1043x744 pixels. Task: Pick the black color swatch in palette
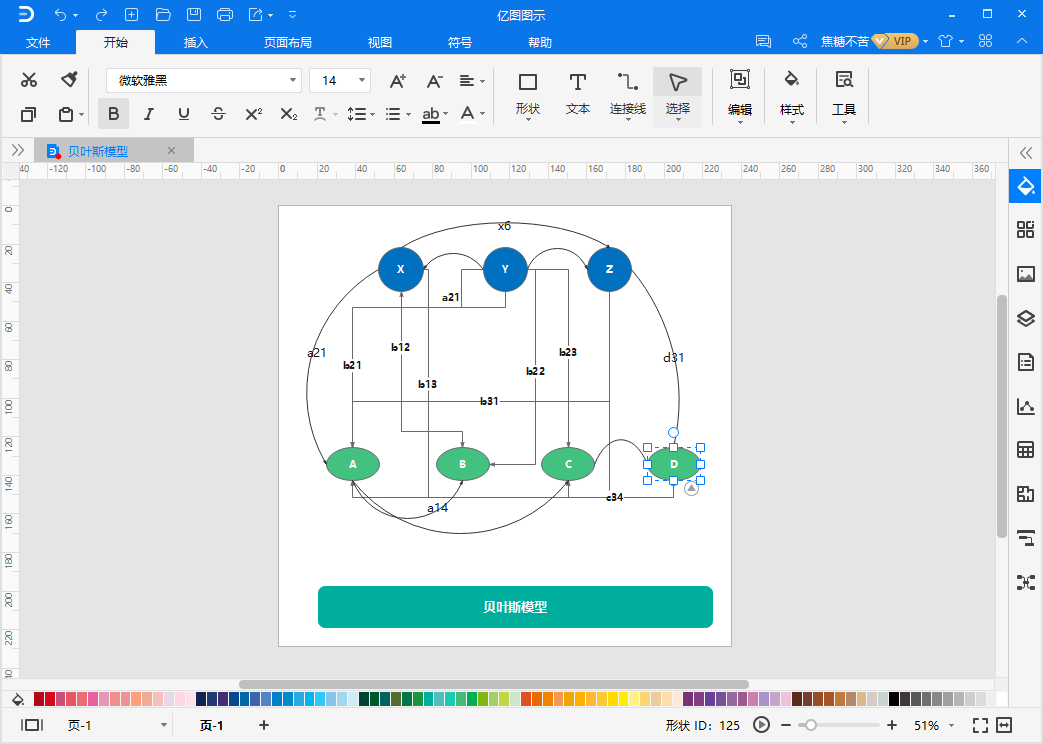[894, 699]
